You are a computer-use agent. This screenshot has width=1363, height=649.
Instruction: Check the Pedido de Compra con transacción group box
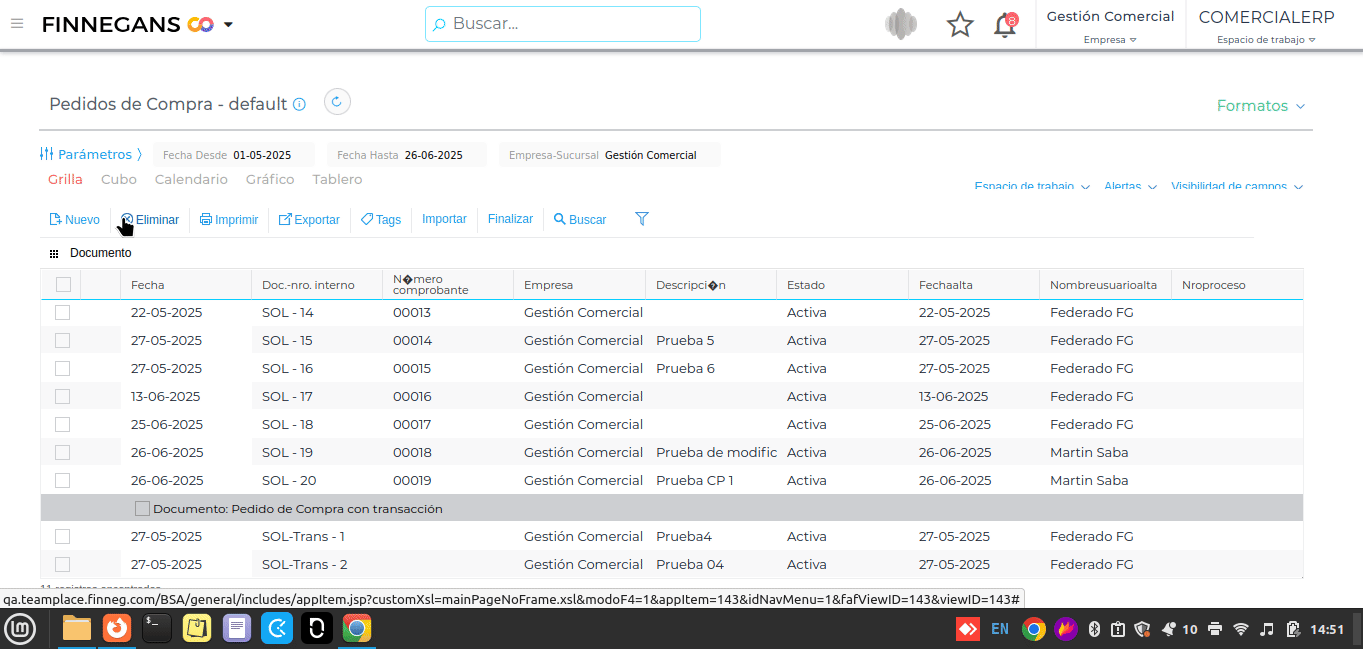pos(142,509)
